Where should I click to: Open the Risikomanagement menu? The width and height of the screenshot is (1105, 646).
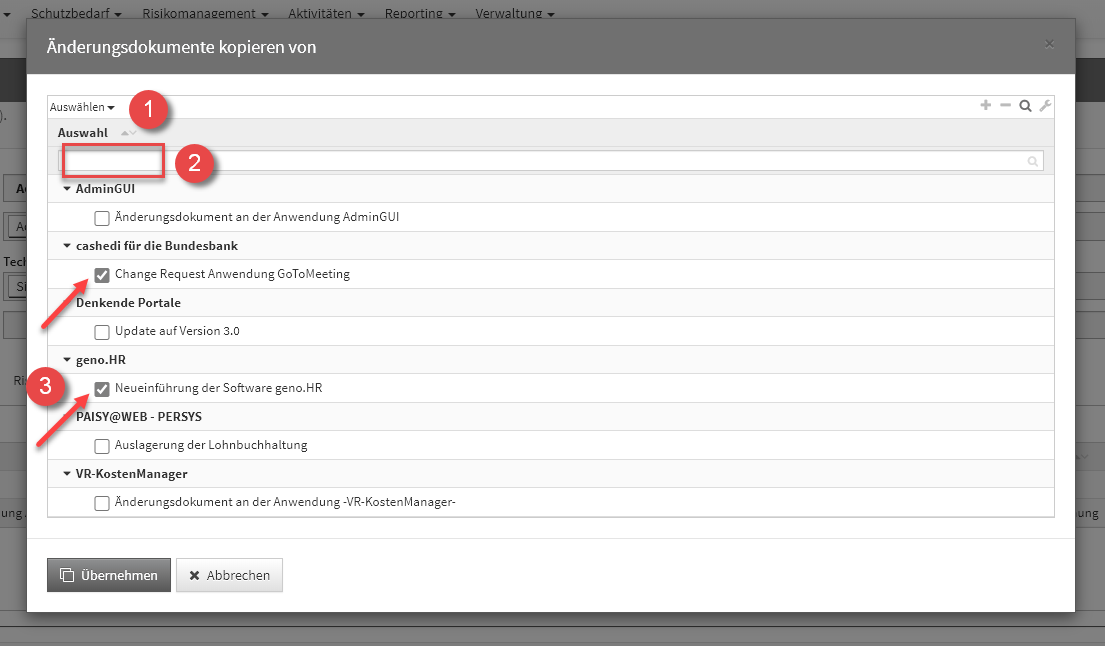click(x=205, y=13)
